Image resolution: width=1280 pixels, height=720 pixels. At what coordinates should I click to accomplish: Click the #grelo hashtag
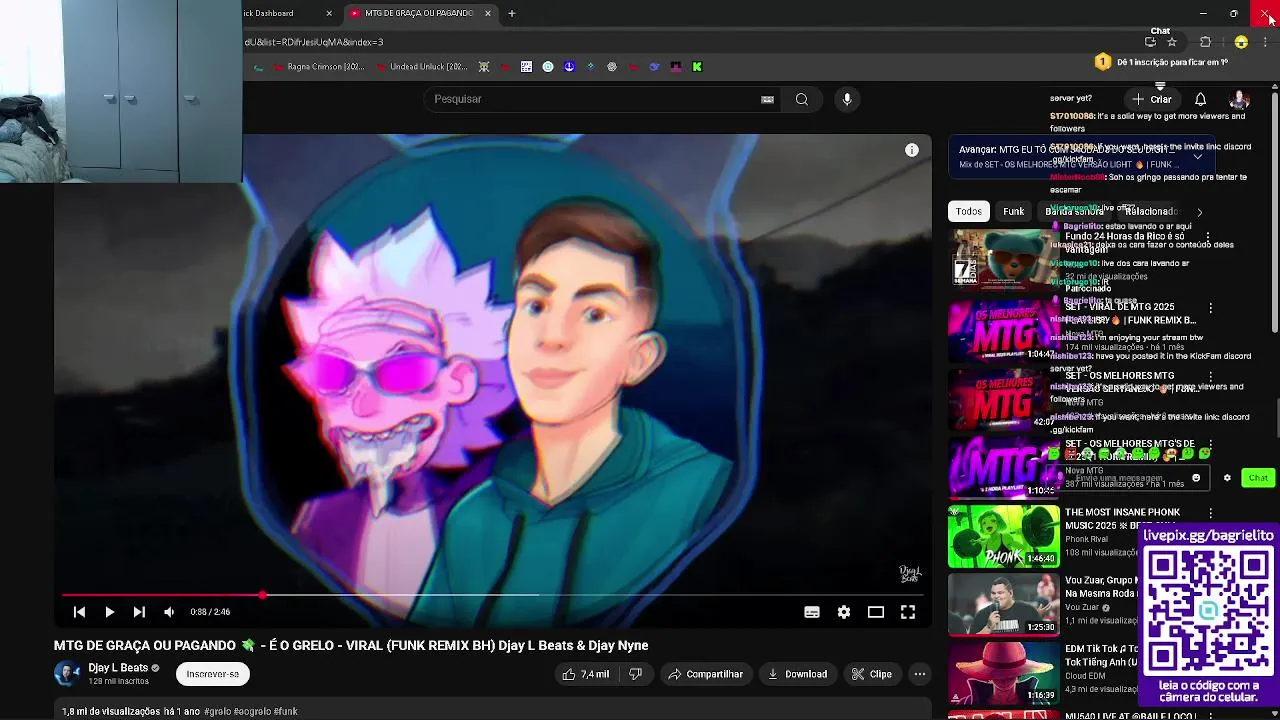(x=217, y=711)
